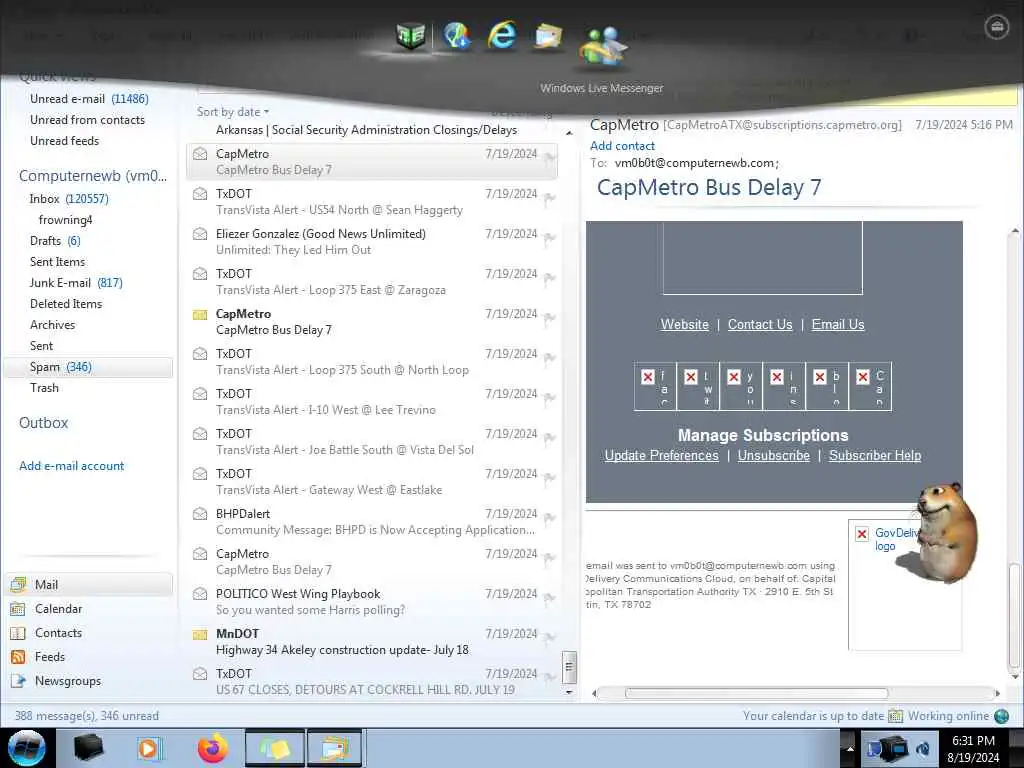Viewport: 1024px width, 768px height.
Task: Switch to the Contacts view
Action: coord(58,633)
